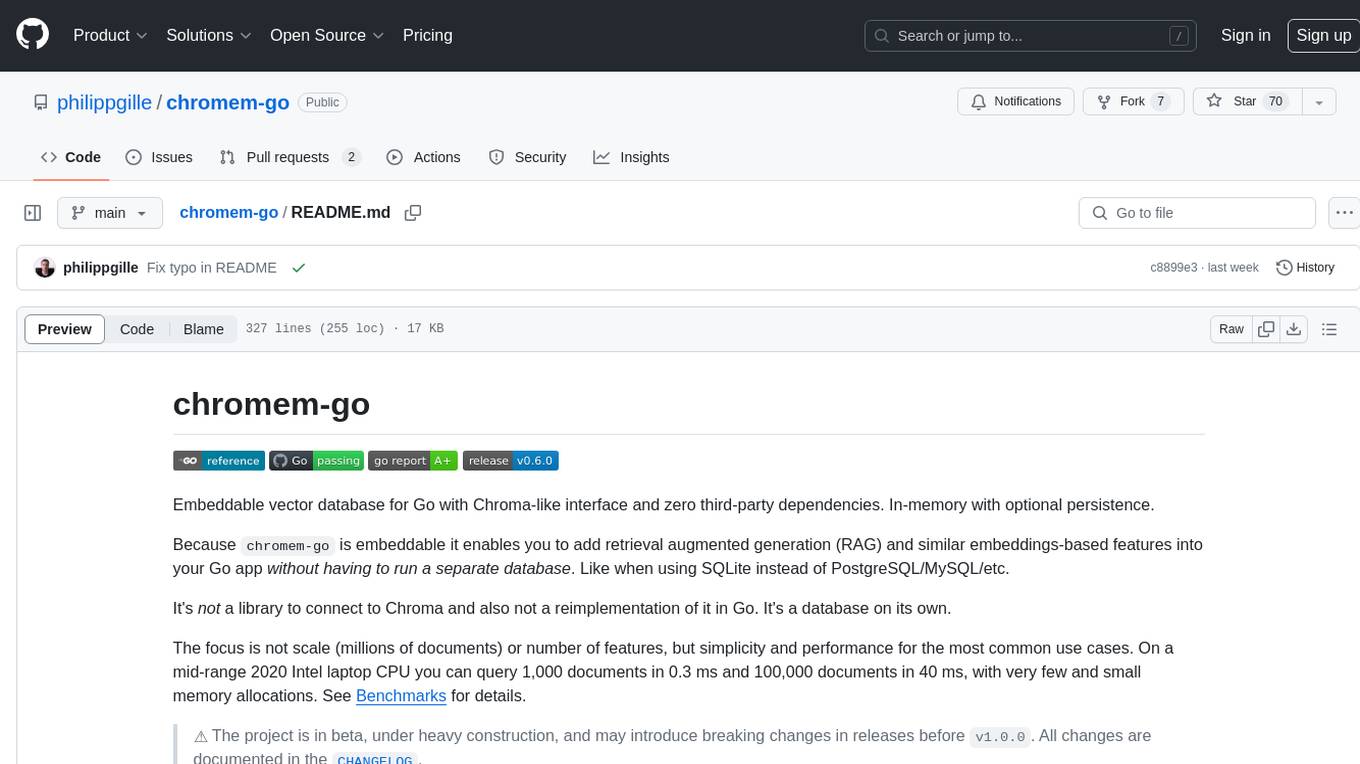Open the Fix typo in README commit

[211, 268]
